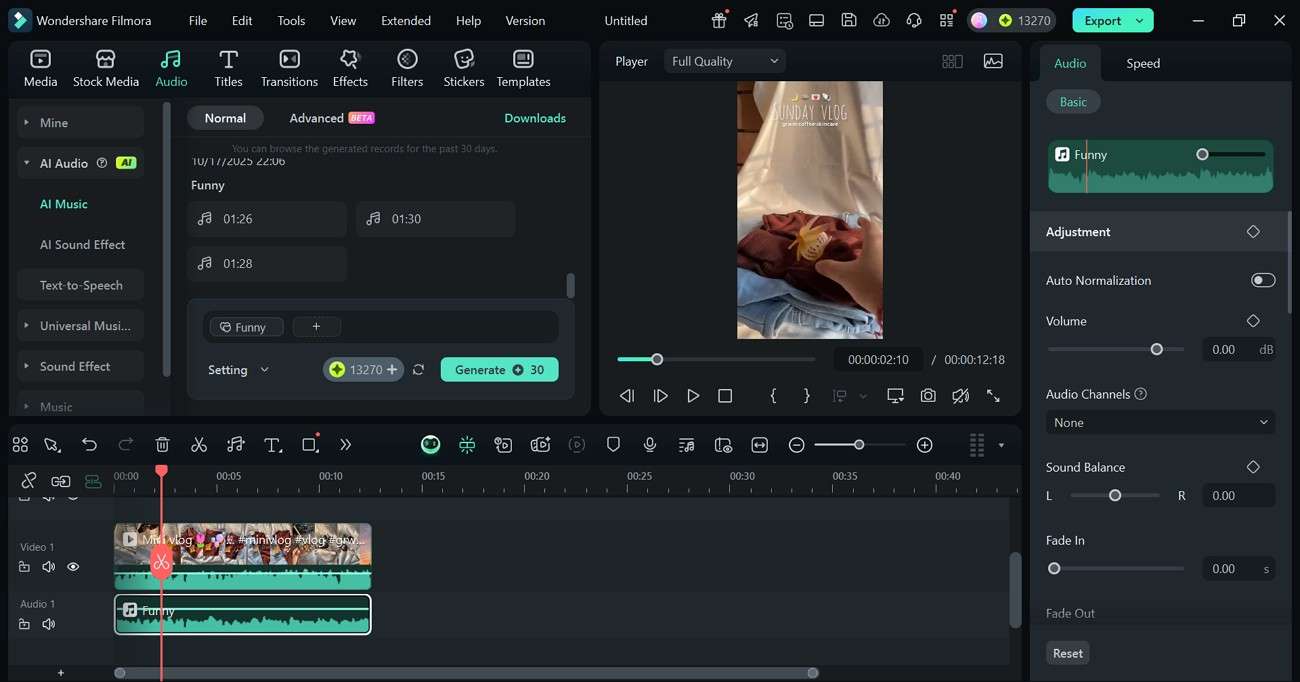The image size is (1300, 682).
Task: Split clip using the scissors tool
Action: (x=199, y=445)
